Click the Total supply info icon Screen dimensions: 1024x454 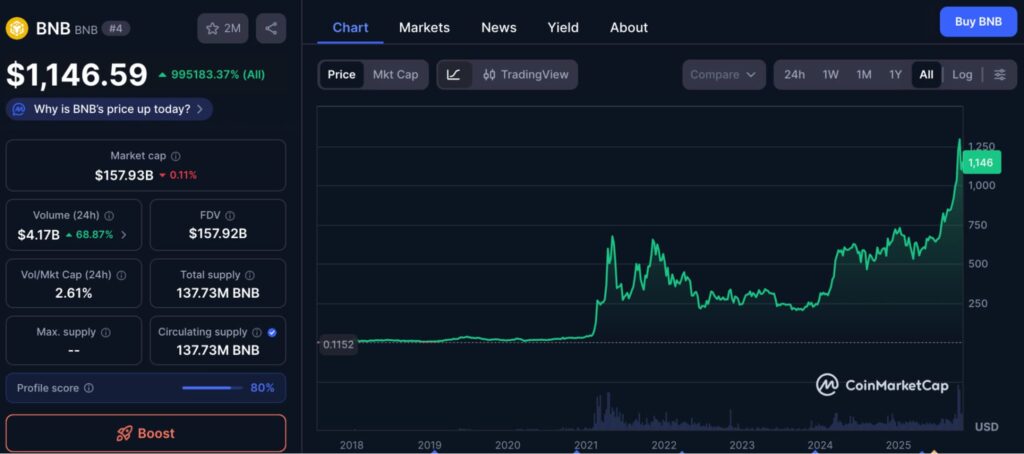pyautogui.click(x=250, y=275)
